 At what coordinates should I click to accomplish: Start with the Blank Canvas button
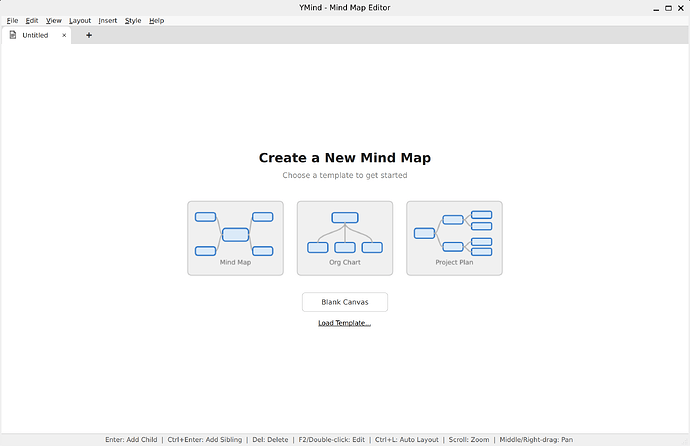(x=345, y=302)
